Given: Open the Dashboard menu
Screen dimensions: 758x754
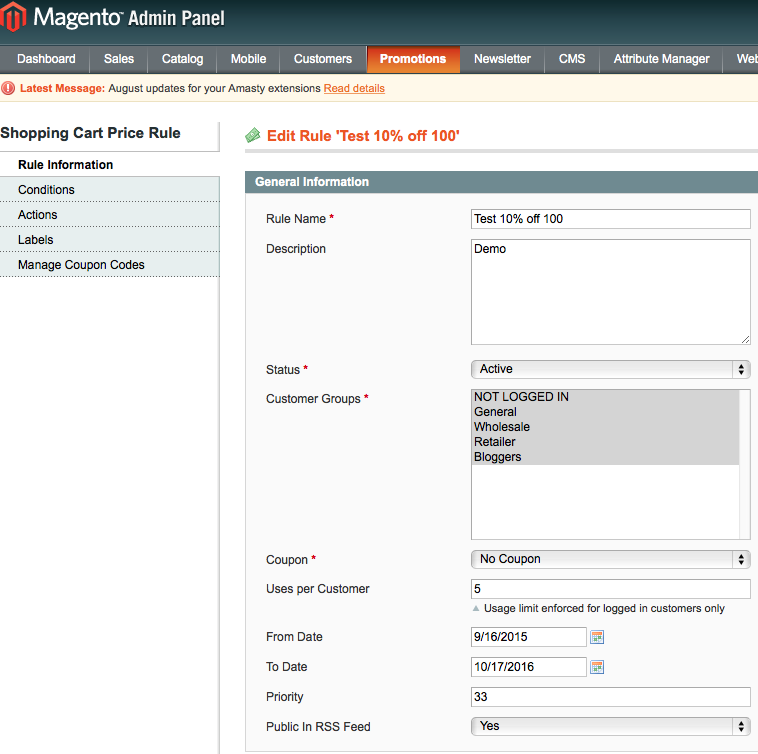Looking at the screenshot, I should [x=46, y=59].
